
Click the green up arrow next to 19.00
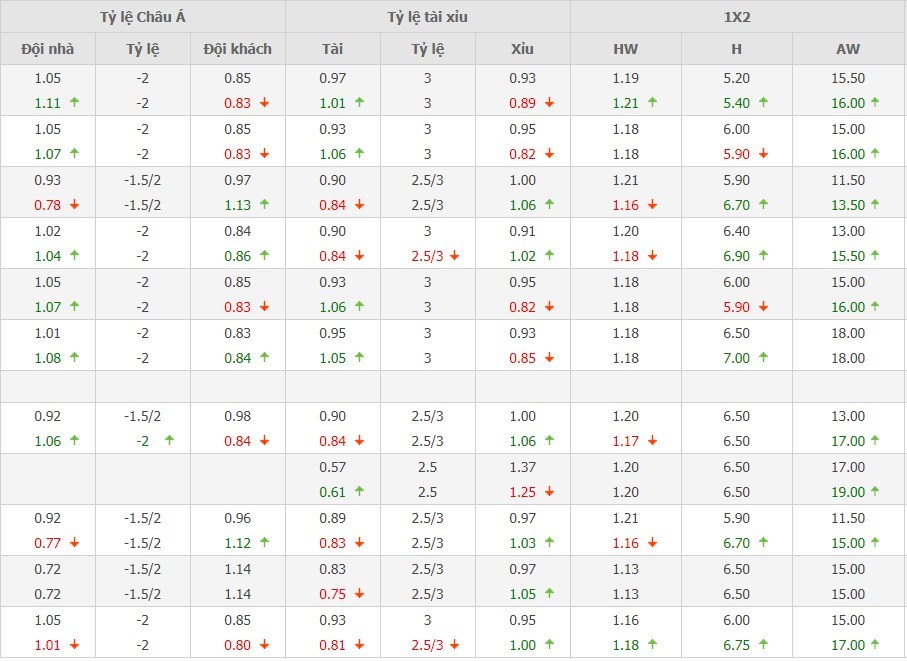click(x=875, y=492)
